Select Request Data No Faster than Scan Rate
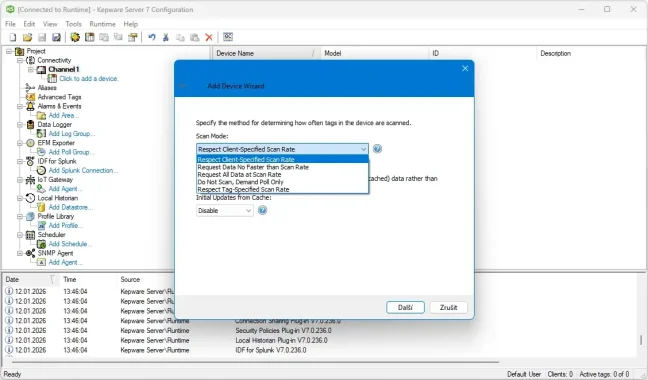This screenshot has height=380, width=648. (282, 167)
